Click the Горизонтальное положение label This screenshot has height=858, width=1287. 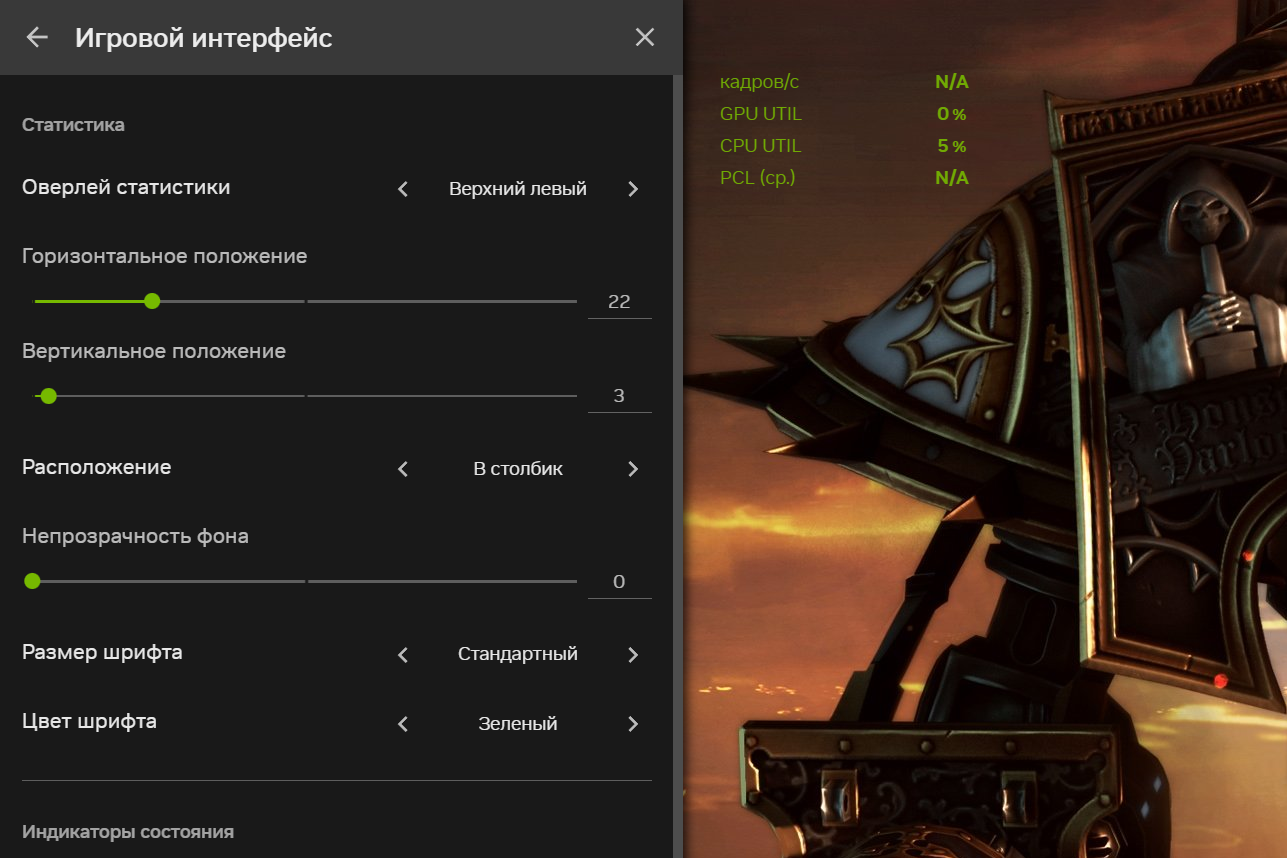pos(164,256)
